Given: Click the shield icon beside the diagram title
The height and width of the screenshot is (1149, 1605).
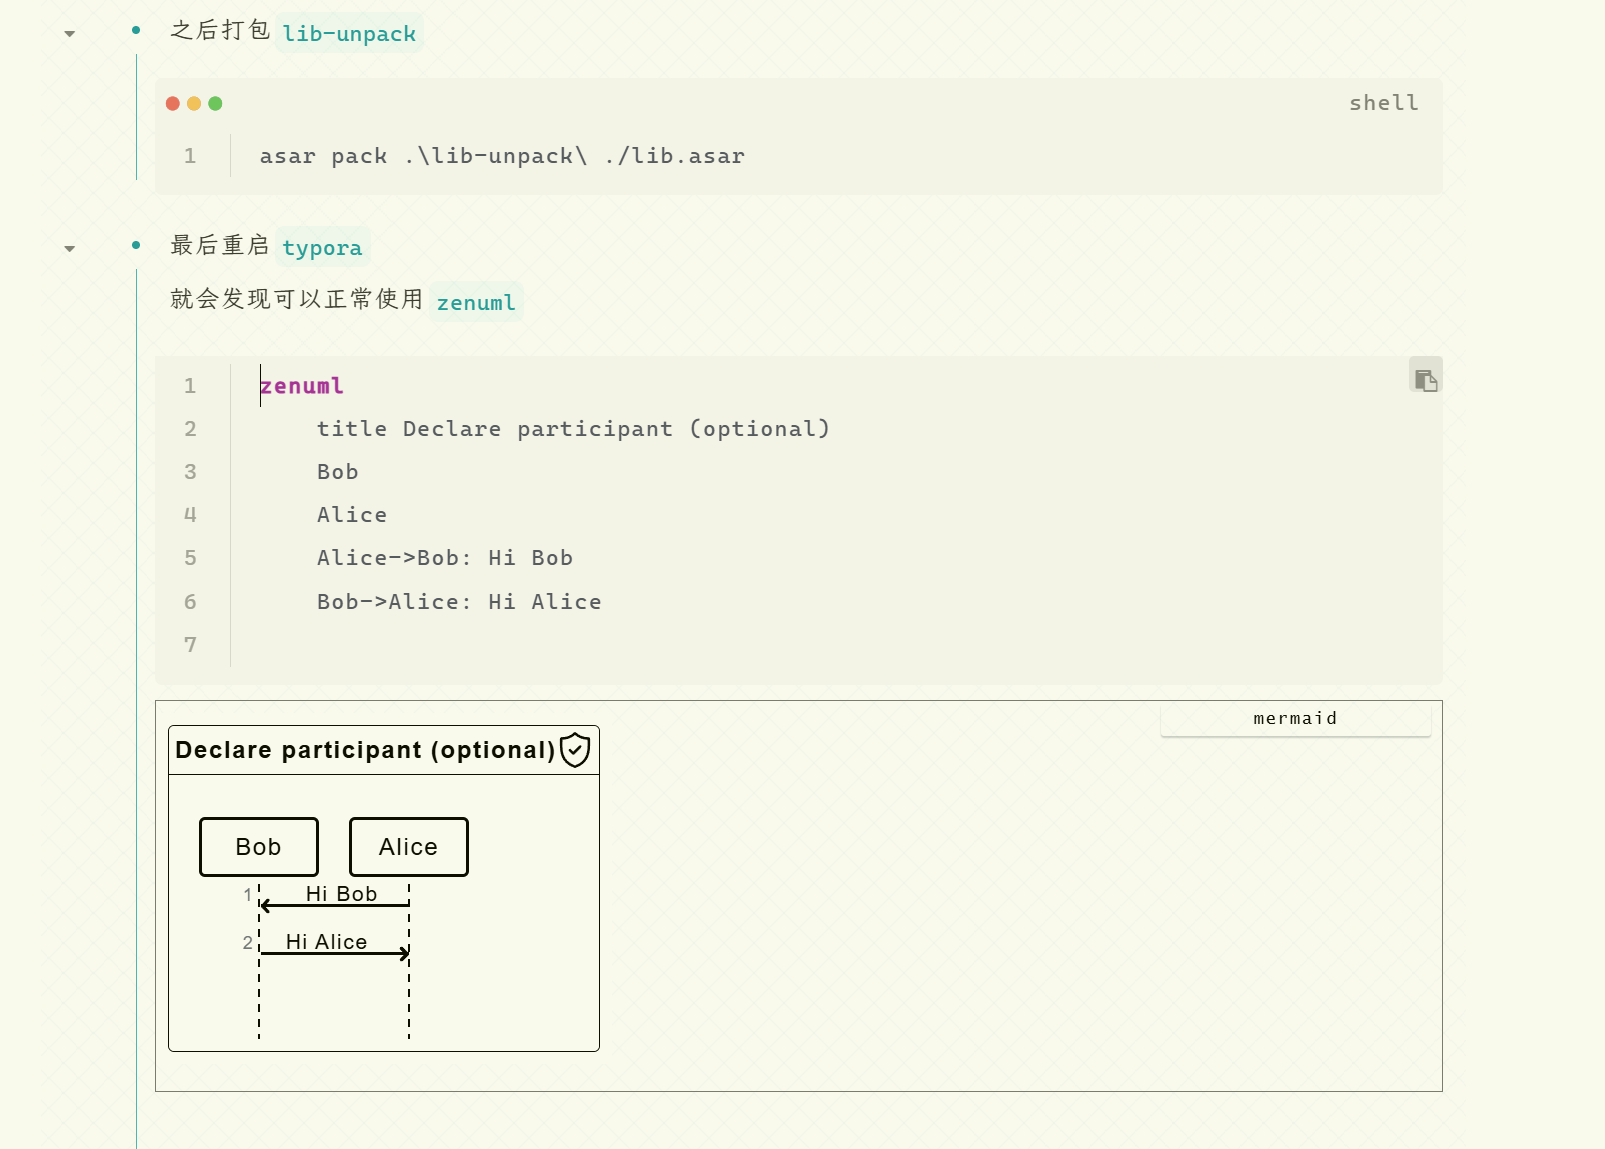Looking at the screenshot, I should click(575, 750).
